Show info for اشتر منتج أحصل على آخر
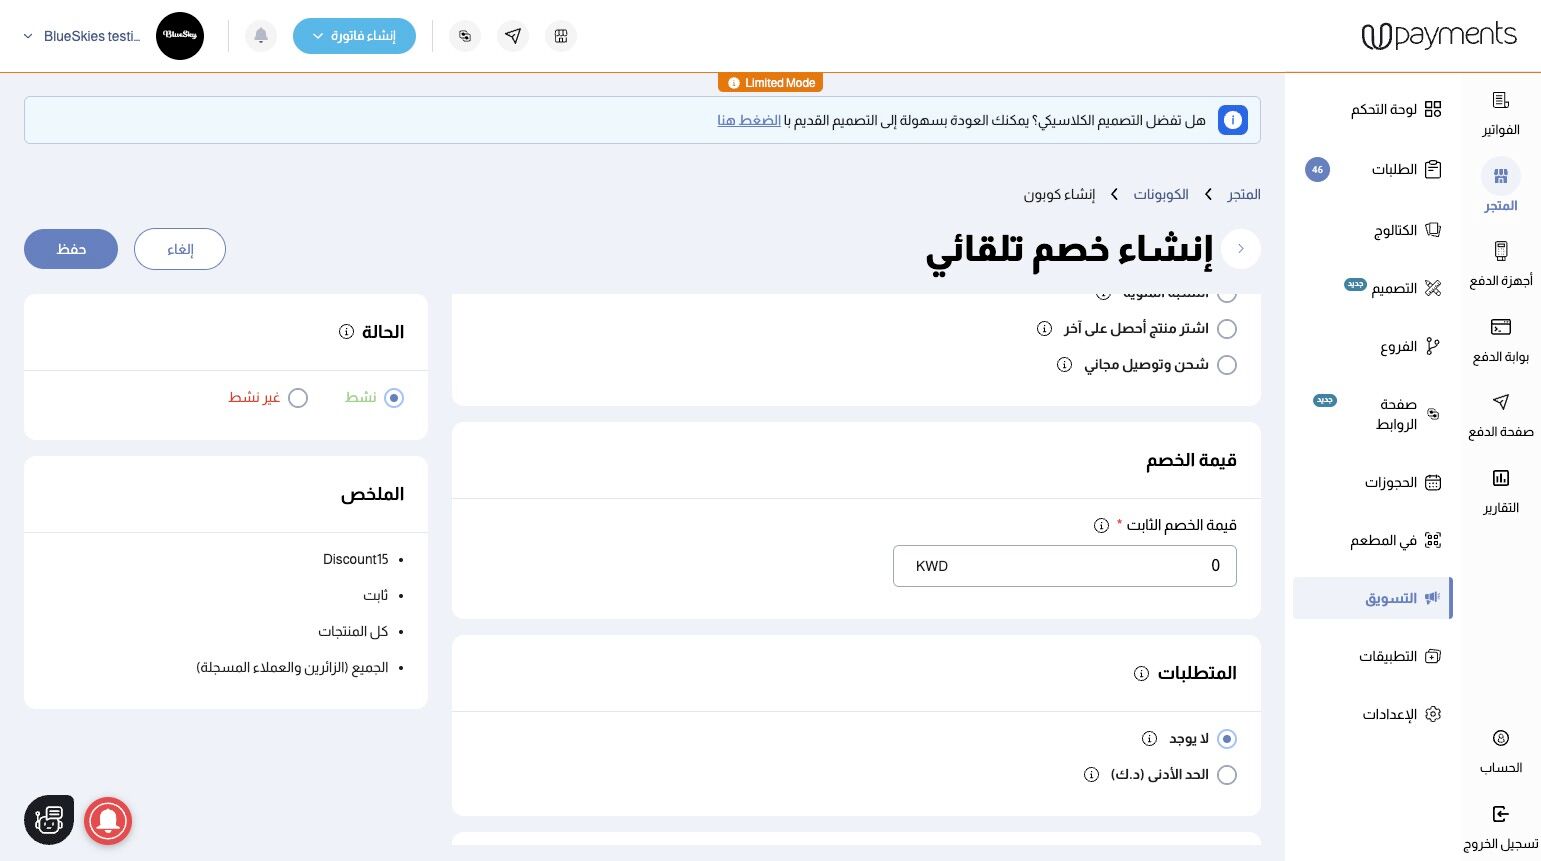Viewport: 1541px width, 861px height. pos(1044,328)
